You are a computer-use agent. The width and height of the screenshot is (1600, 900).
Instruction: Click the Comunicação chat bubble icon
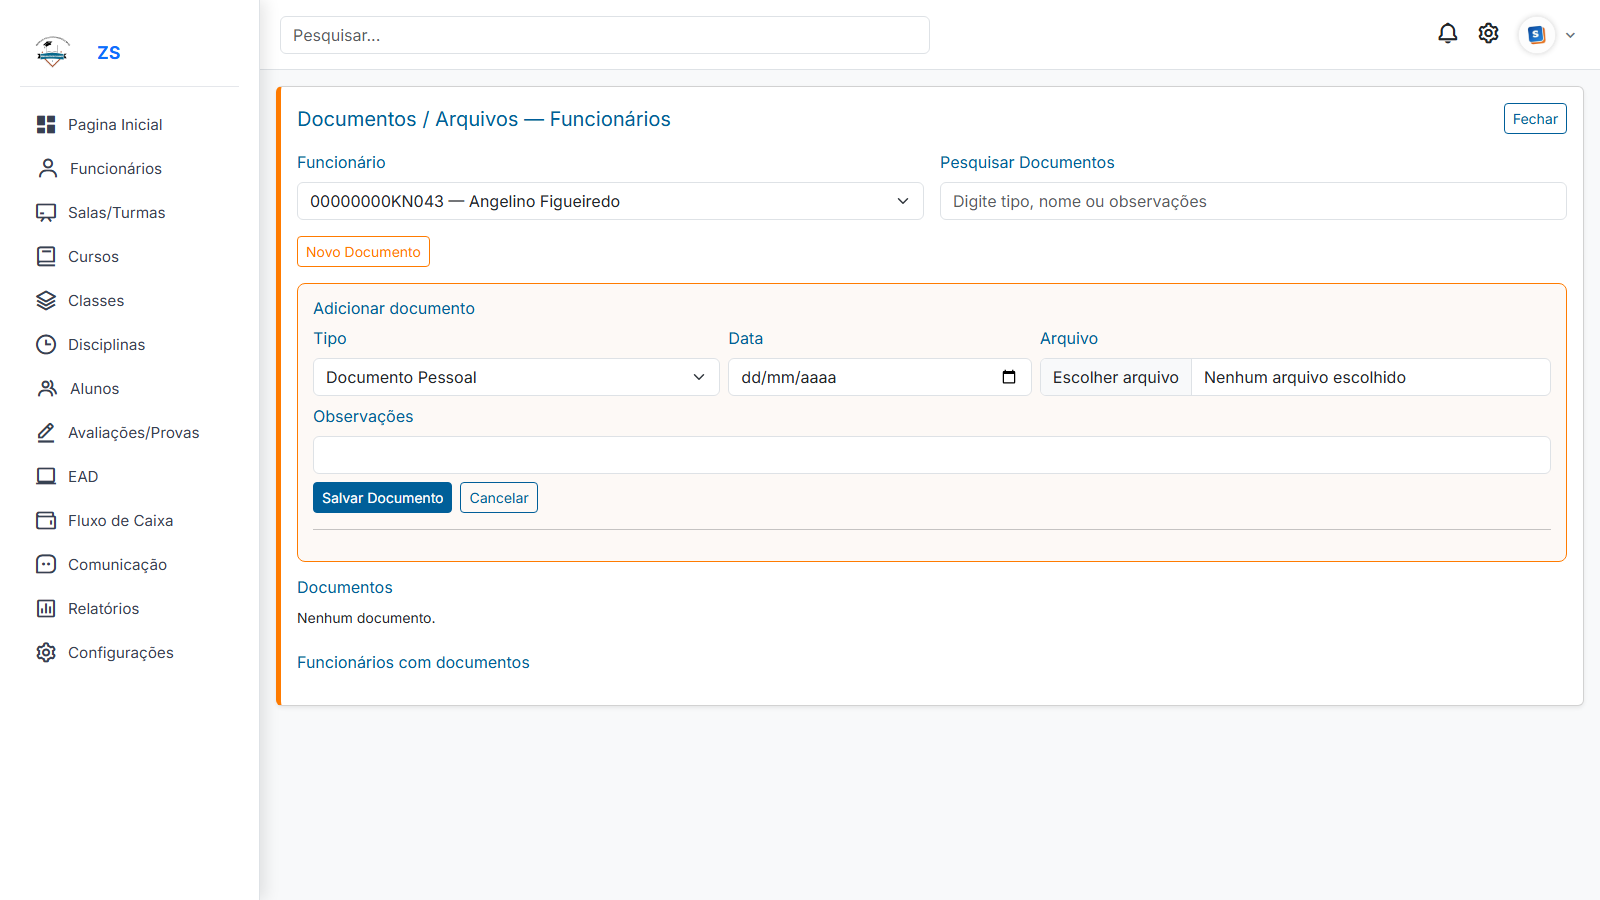click(46, 564)
